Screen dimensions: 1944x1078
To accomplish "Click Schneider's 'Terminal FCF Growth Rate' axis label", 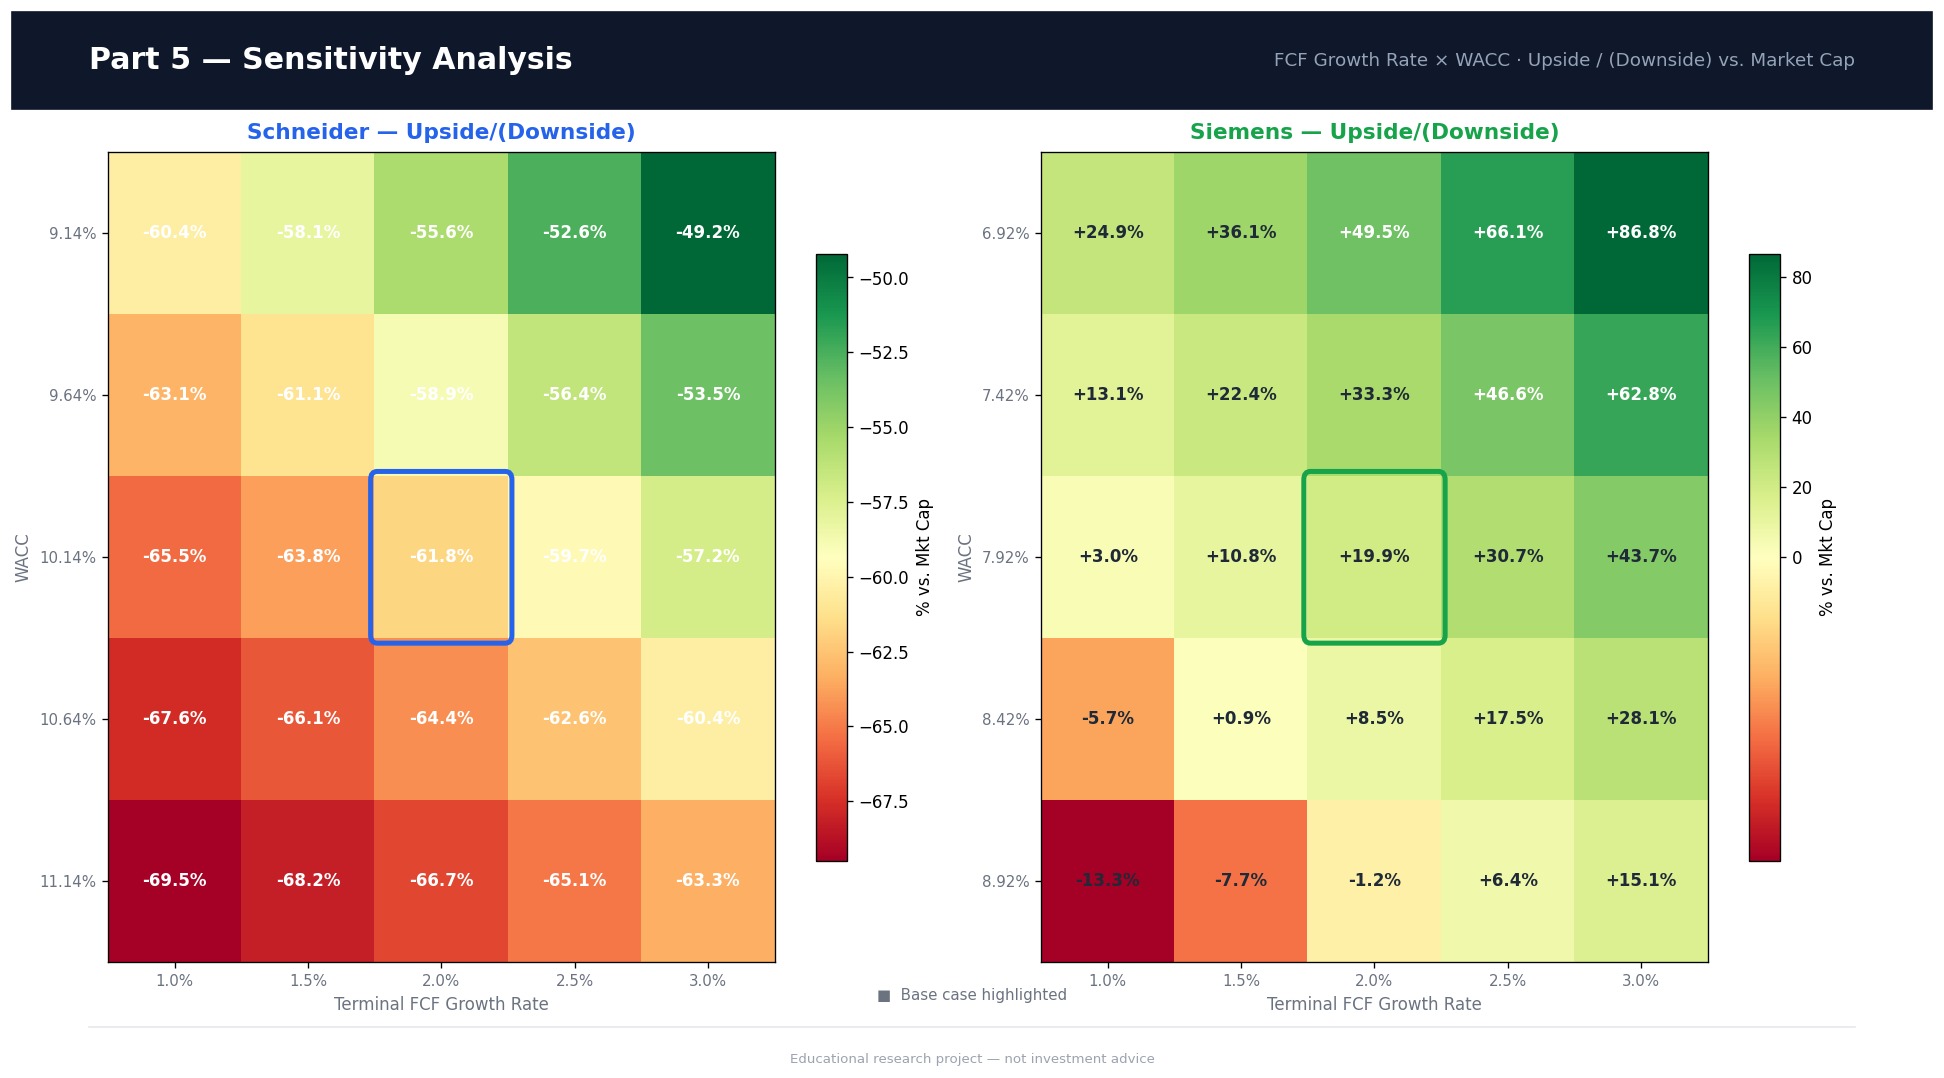I will (441, 1004).
